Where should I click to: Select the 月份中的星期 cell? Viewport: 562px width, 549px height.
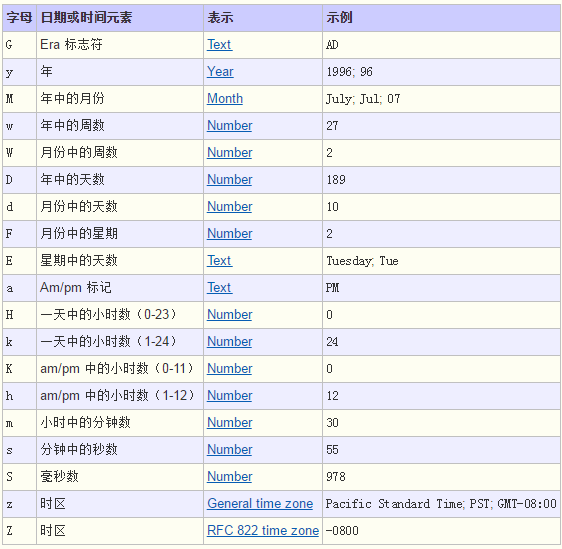click(120, 234)
